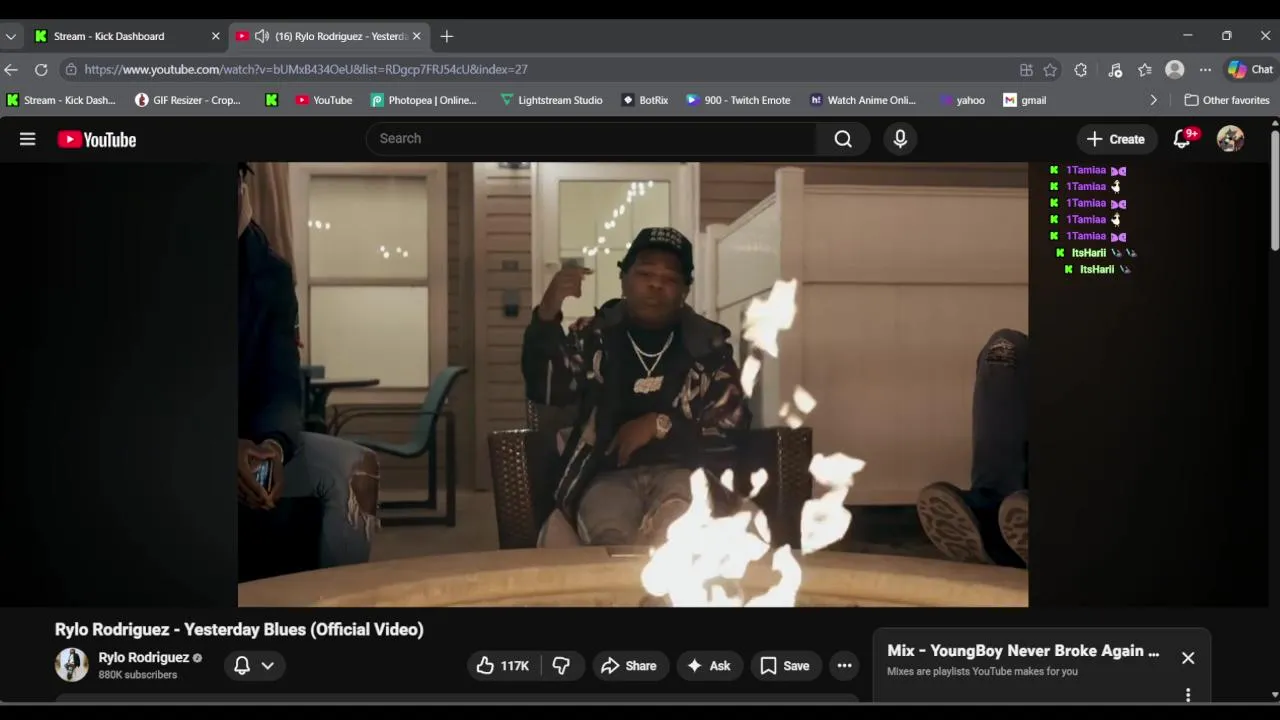Show more favorites overflow chevron
Screen dimensions: 1280x720
1153,100
